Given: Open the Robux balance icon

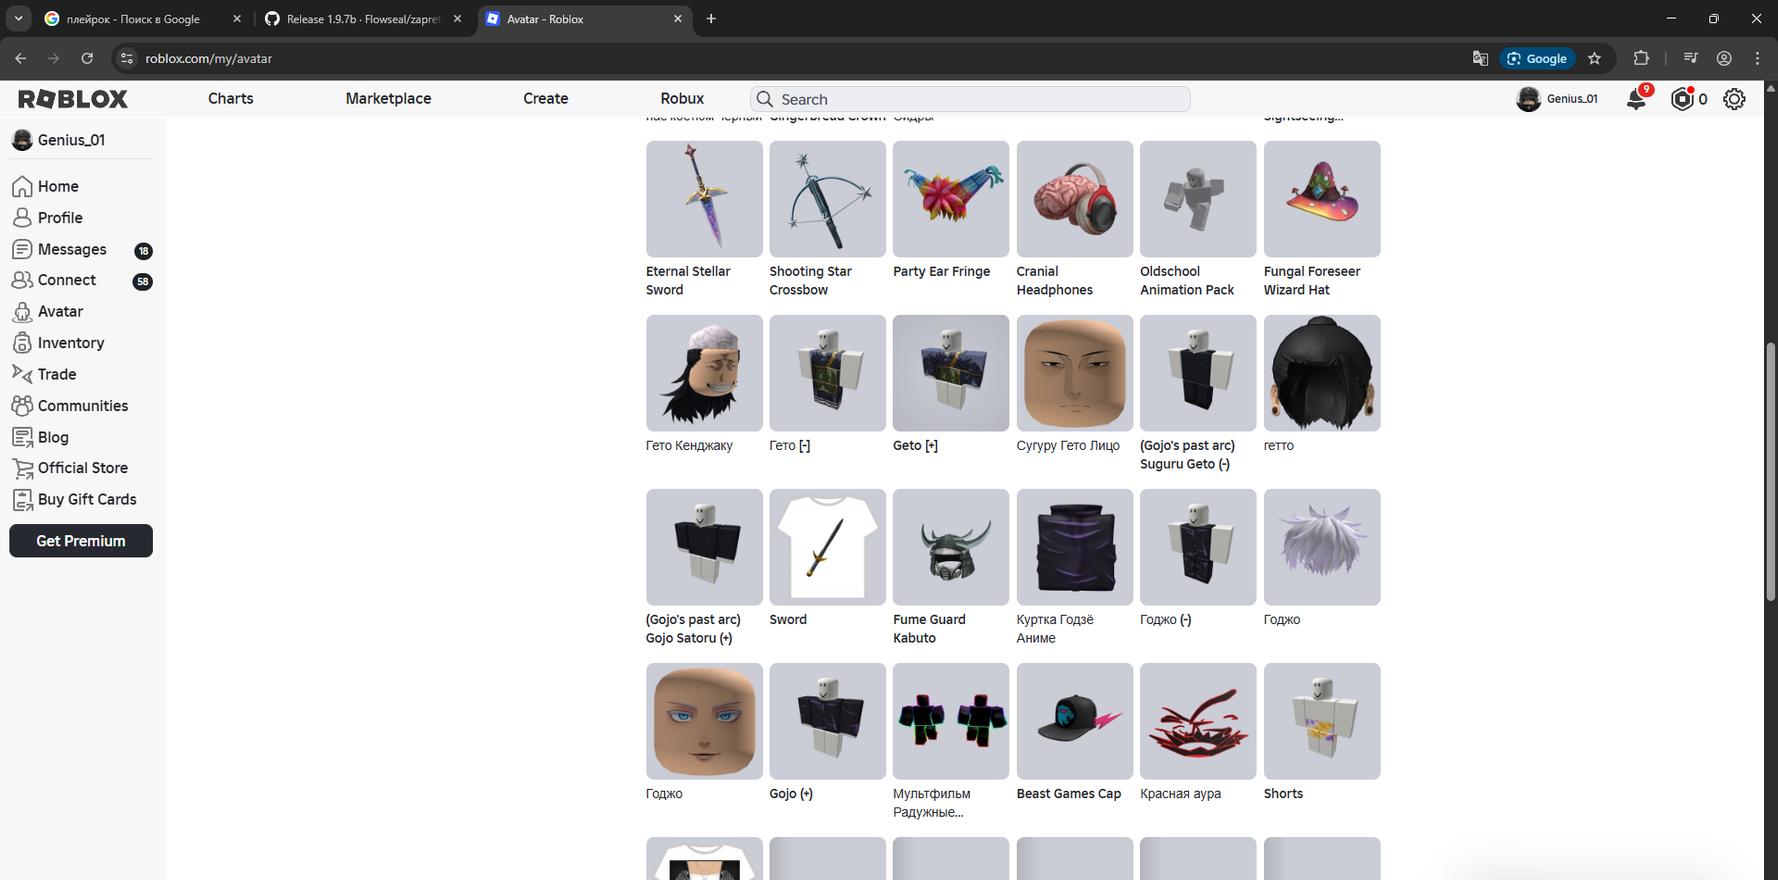Looking at the screenshot, I should pos(1683,99).
